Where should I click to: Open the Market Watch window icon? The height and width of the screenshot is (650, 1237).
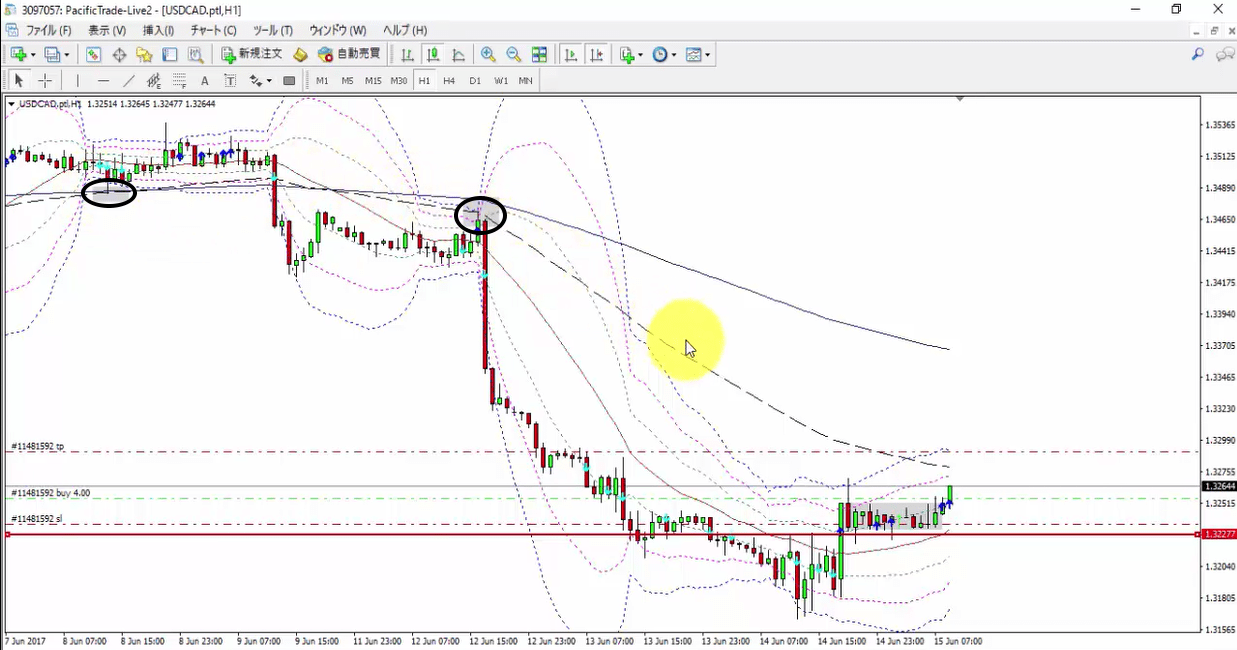click(x=93, y=55)
